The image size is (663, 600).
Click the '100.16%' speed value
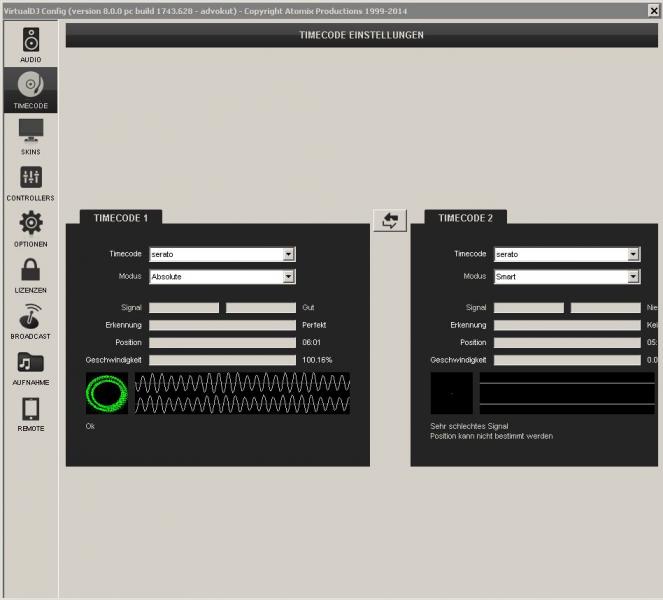[x=317, y=360]
